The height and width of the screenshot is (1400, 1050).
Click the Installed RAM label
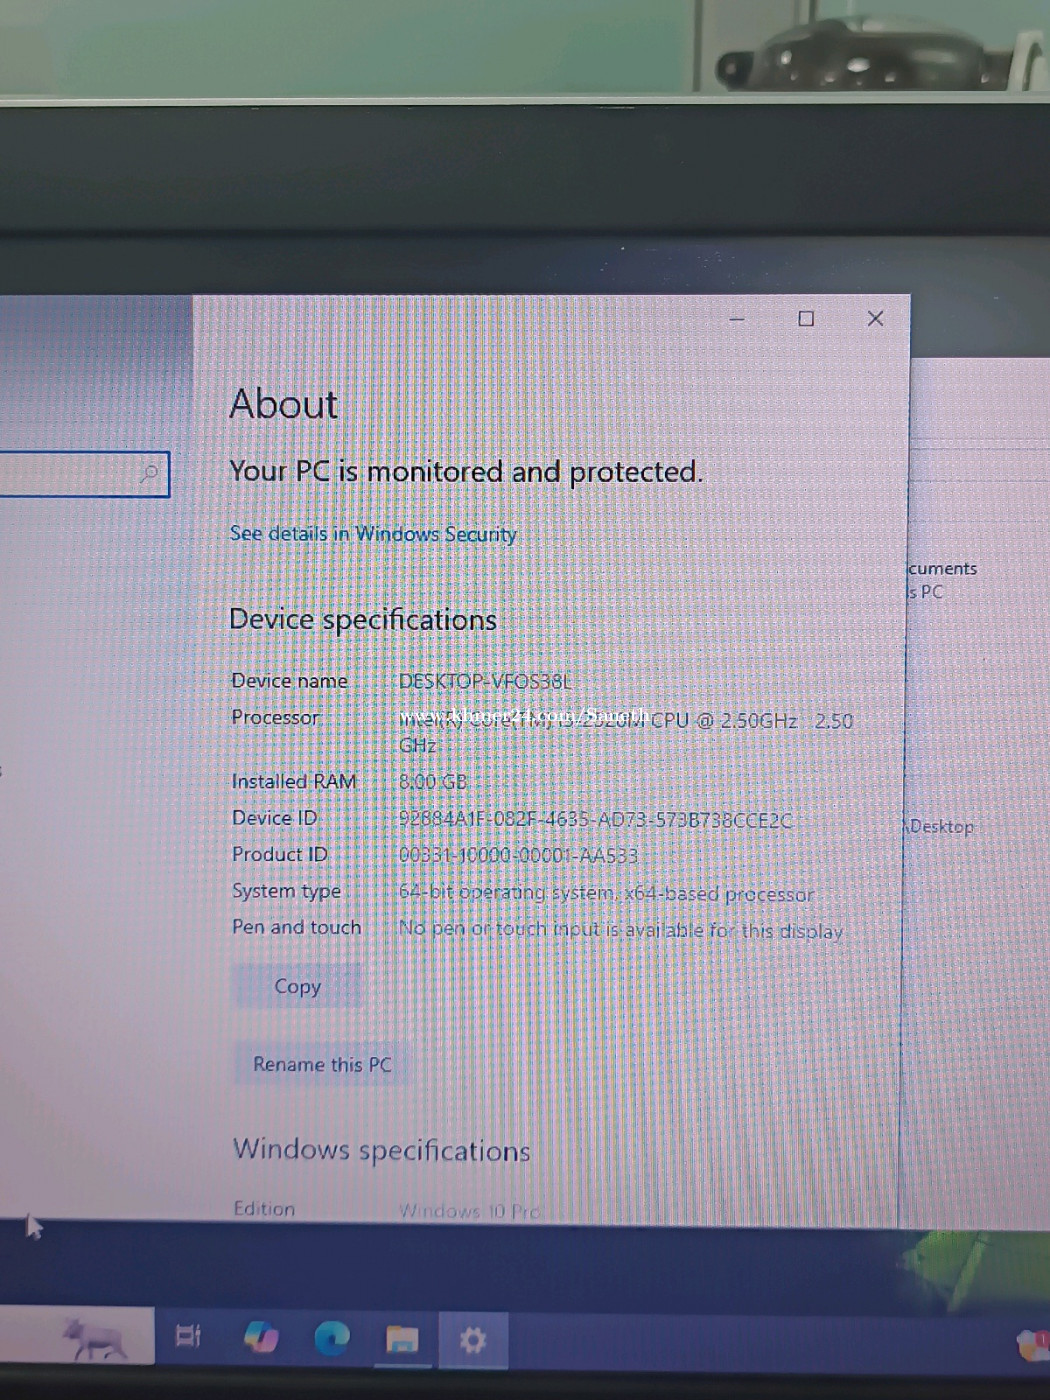click(x=294, y=782)
